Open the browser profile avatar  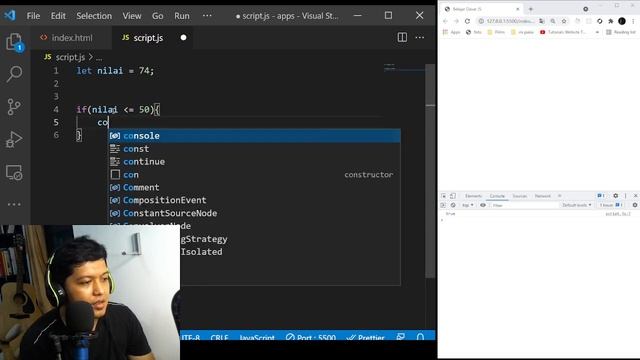622,21
